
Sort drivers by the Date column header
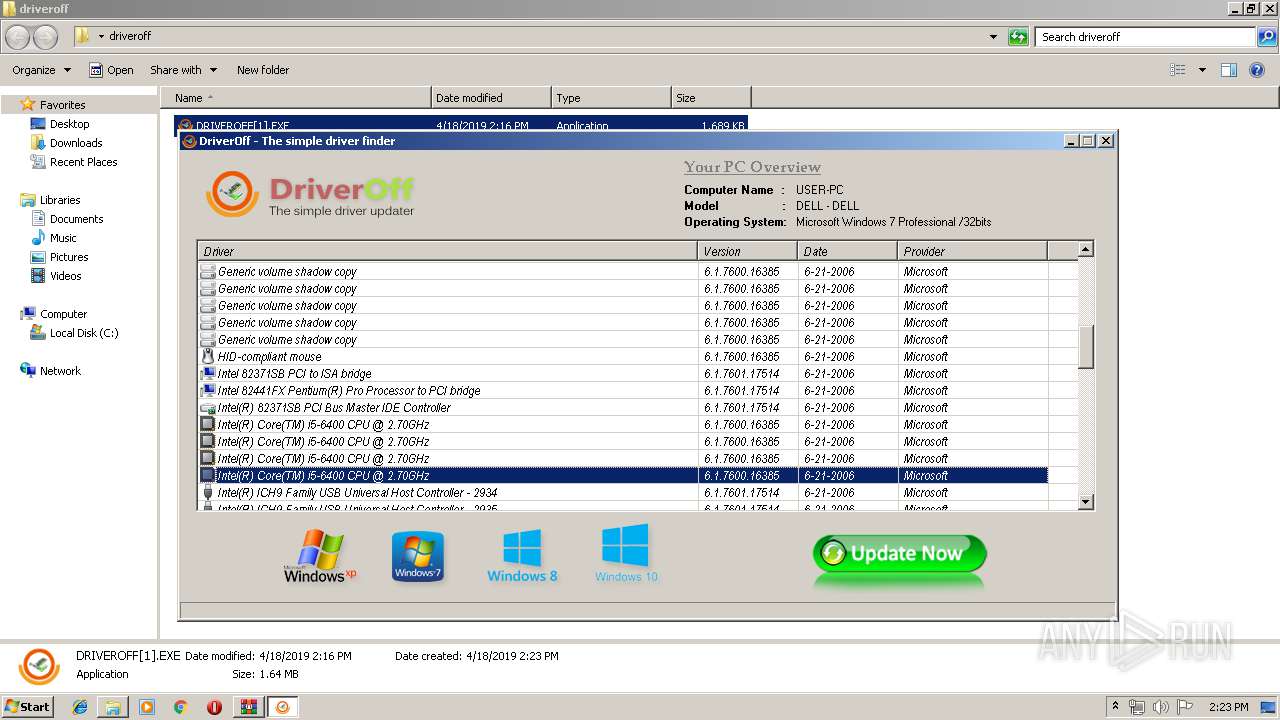(847, 251)
